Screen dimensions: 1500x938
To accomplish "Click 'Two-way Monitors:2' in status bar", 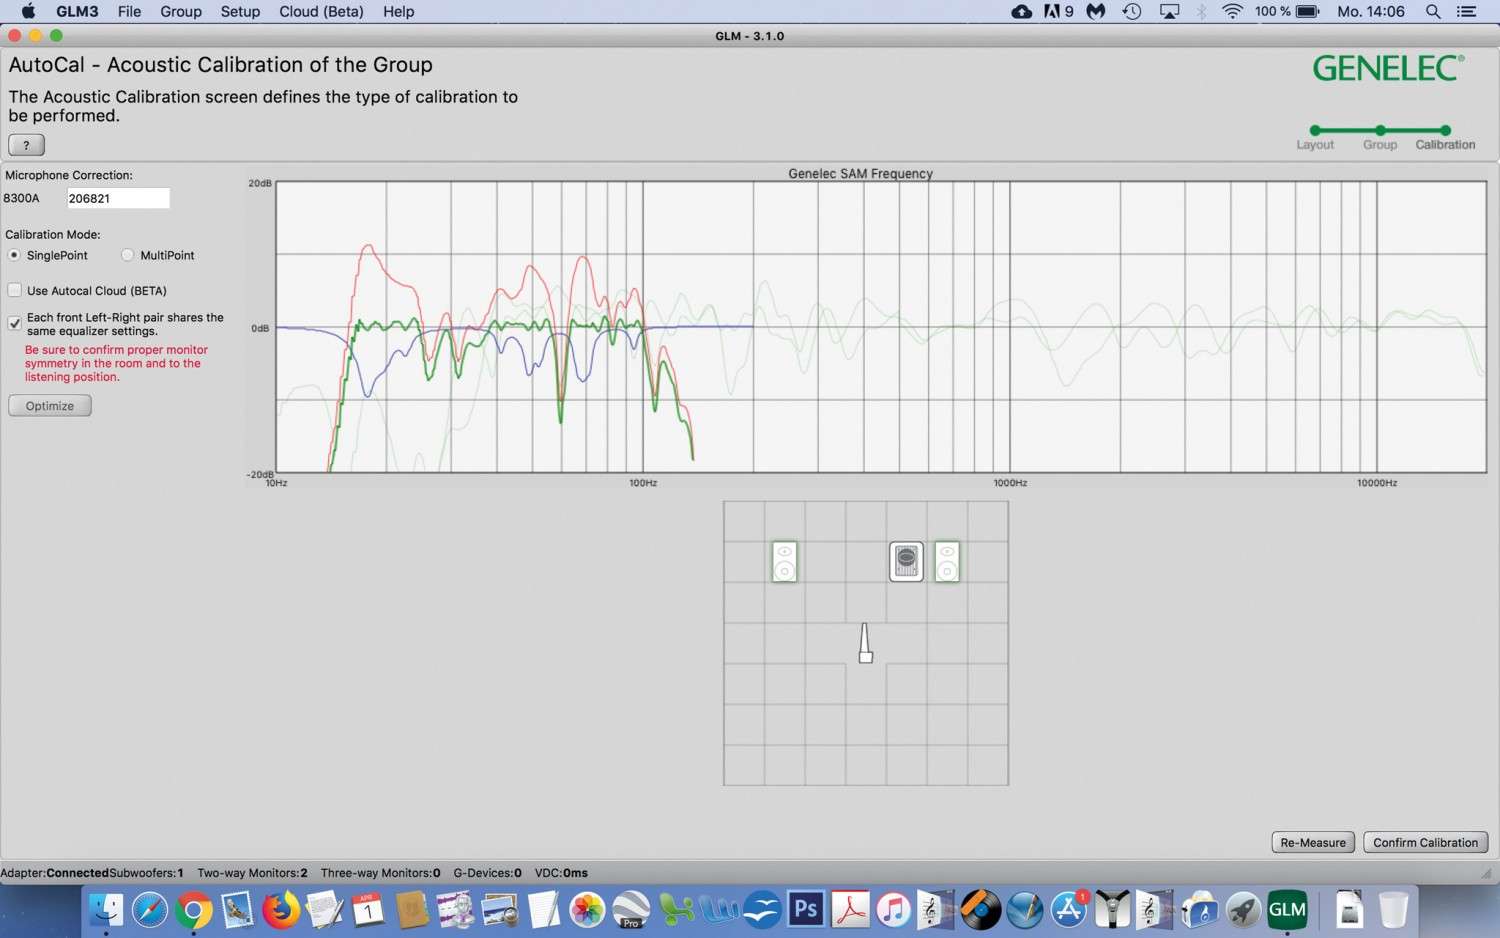I will (x=252, y=873).
